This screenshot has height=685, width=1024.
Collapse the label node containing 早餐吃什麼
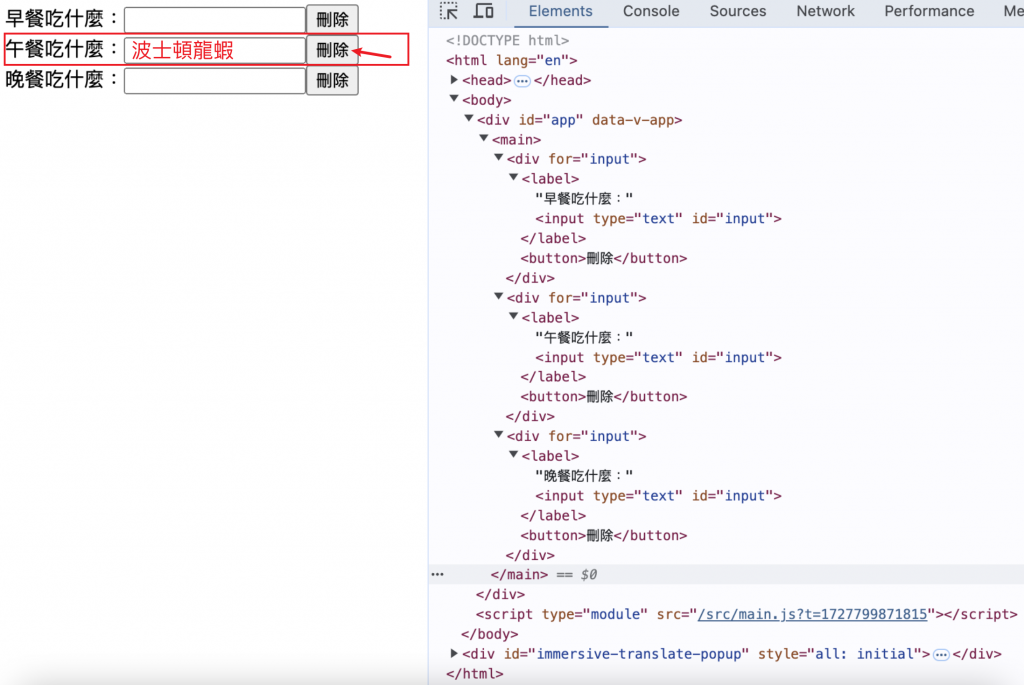coord(514,178)
